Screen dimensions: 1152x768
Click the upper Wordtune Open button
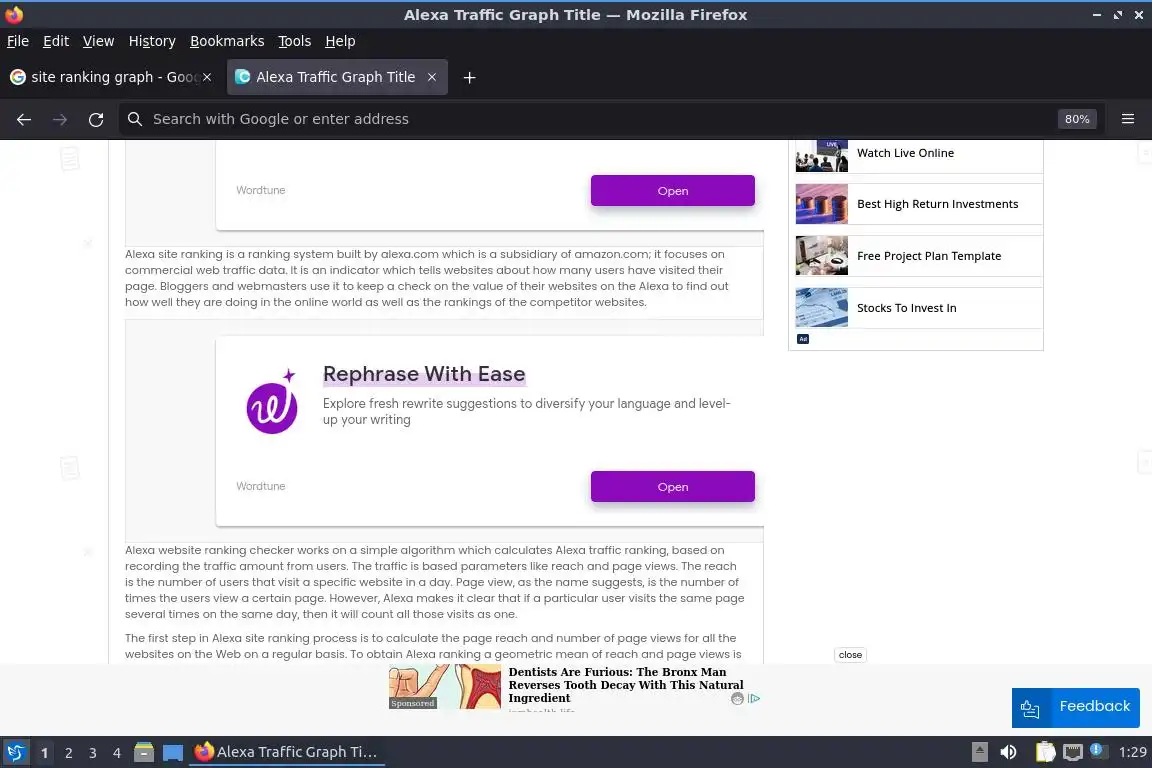[x=672, y=190]
